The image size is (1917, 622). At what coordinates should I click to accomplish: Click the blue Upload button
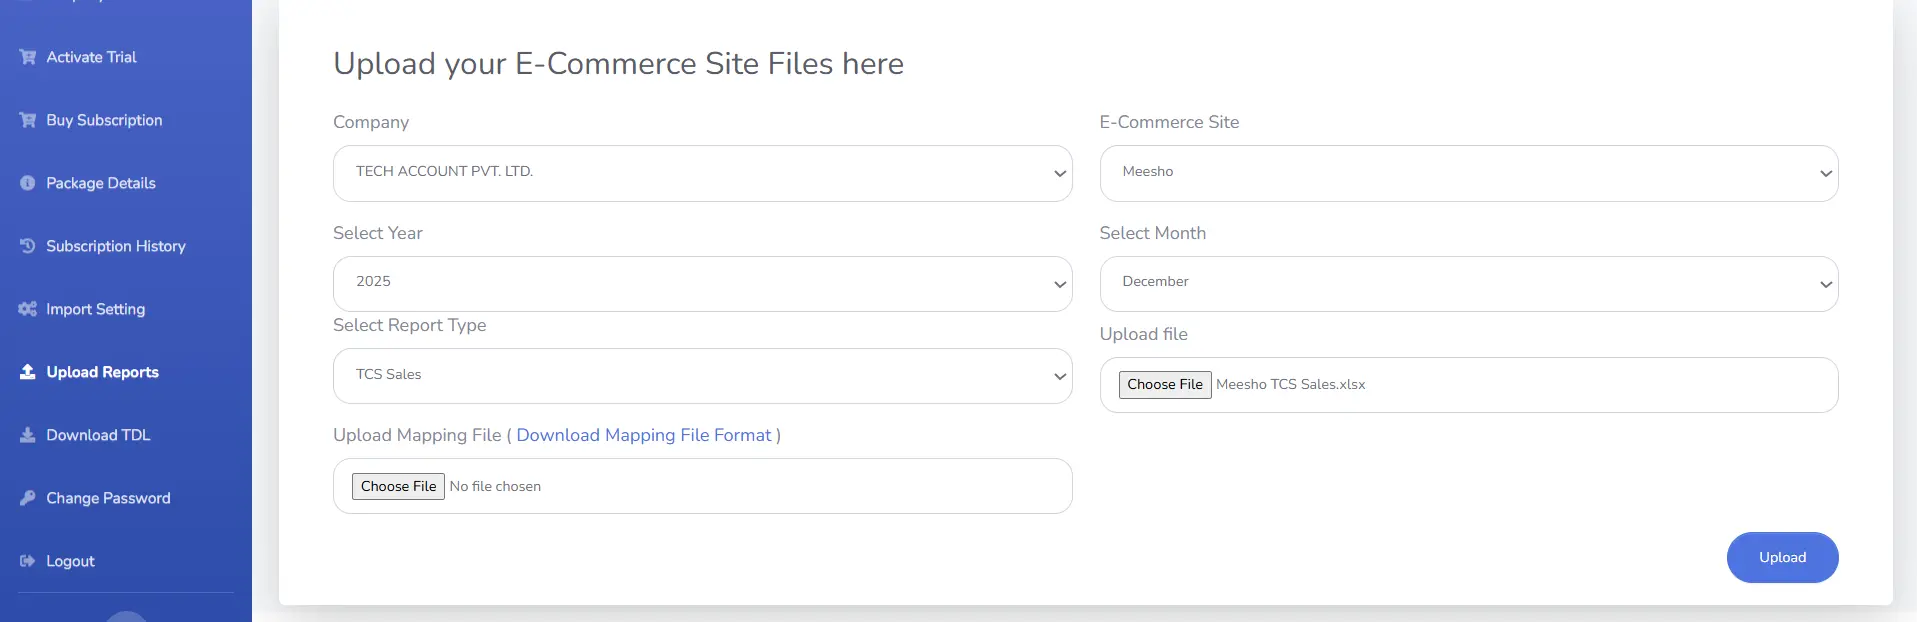coord(1782,557)
